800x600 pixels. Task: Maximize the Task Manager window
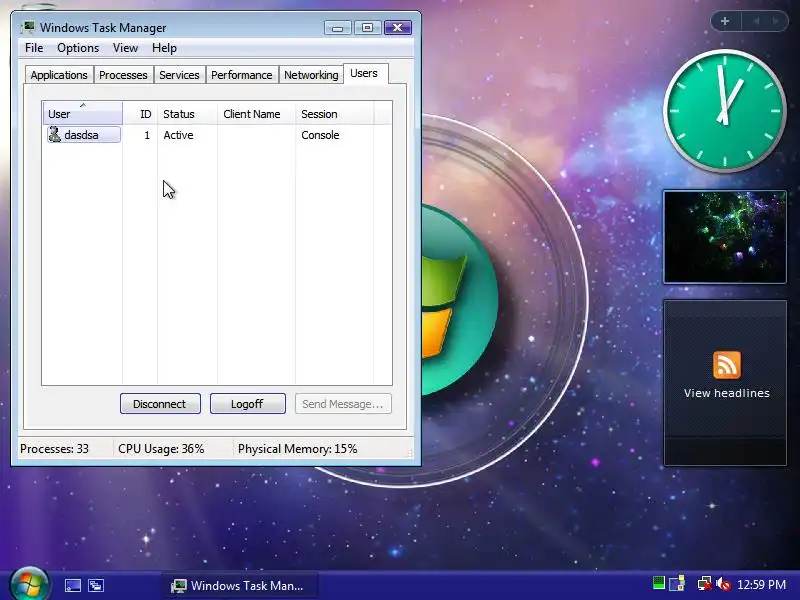click(367, 28)
